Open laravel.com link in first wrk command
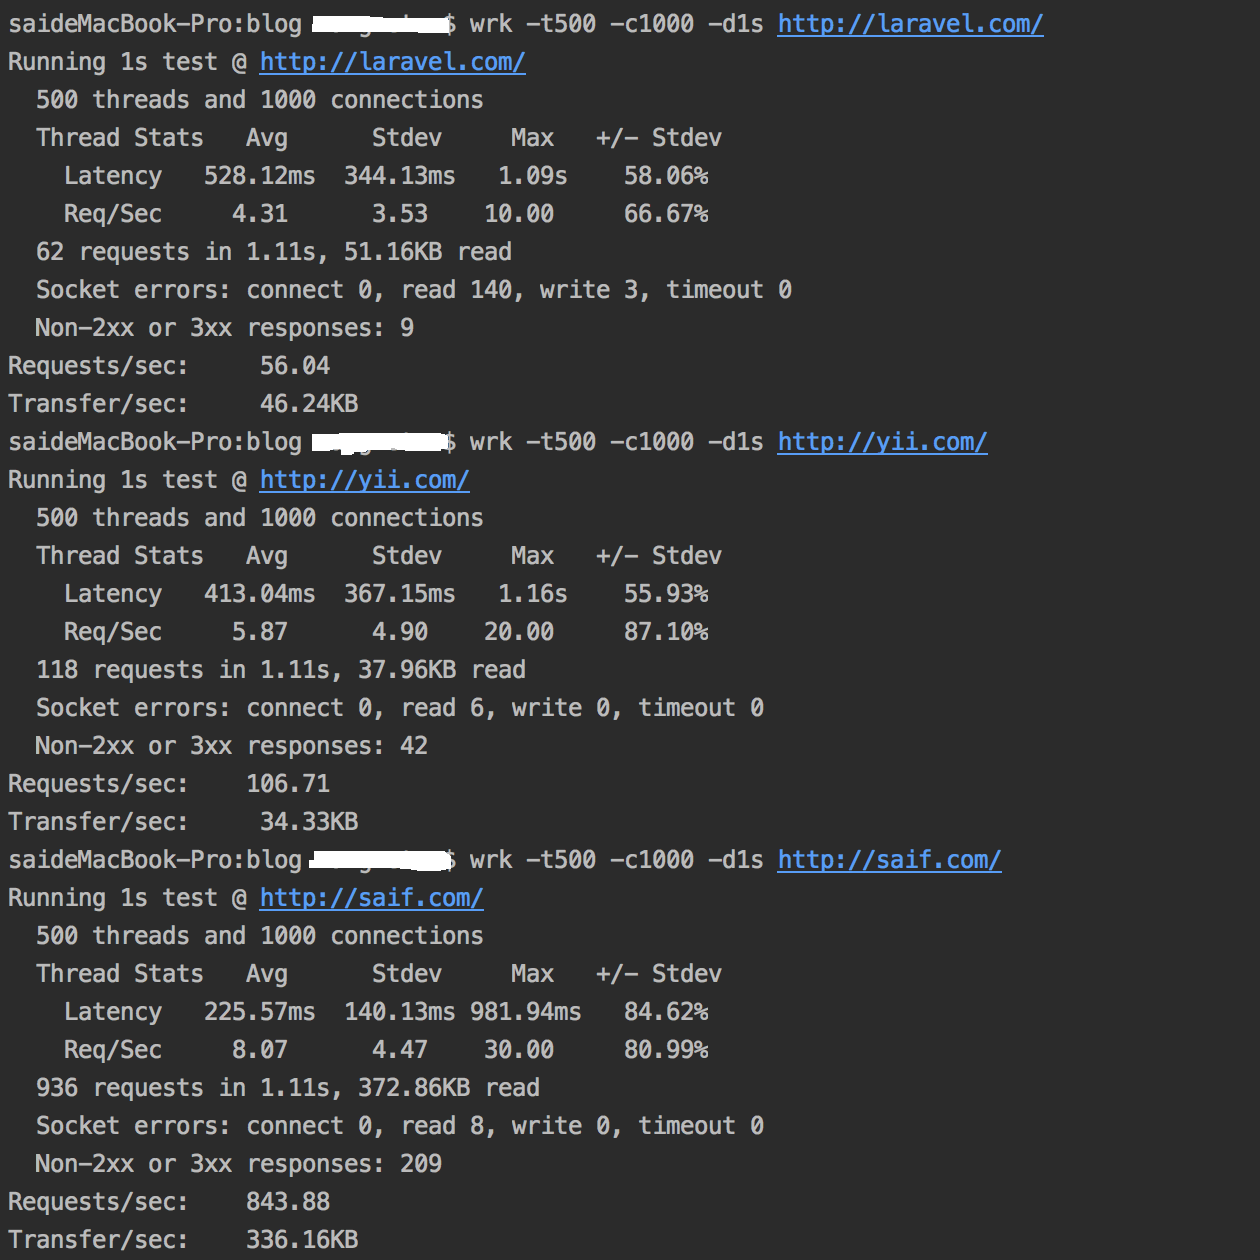 [x=910, y=24]
